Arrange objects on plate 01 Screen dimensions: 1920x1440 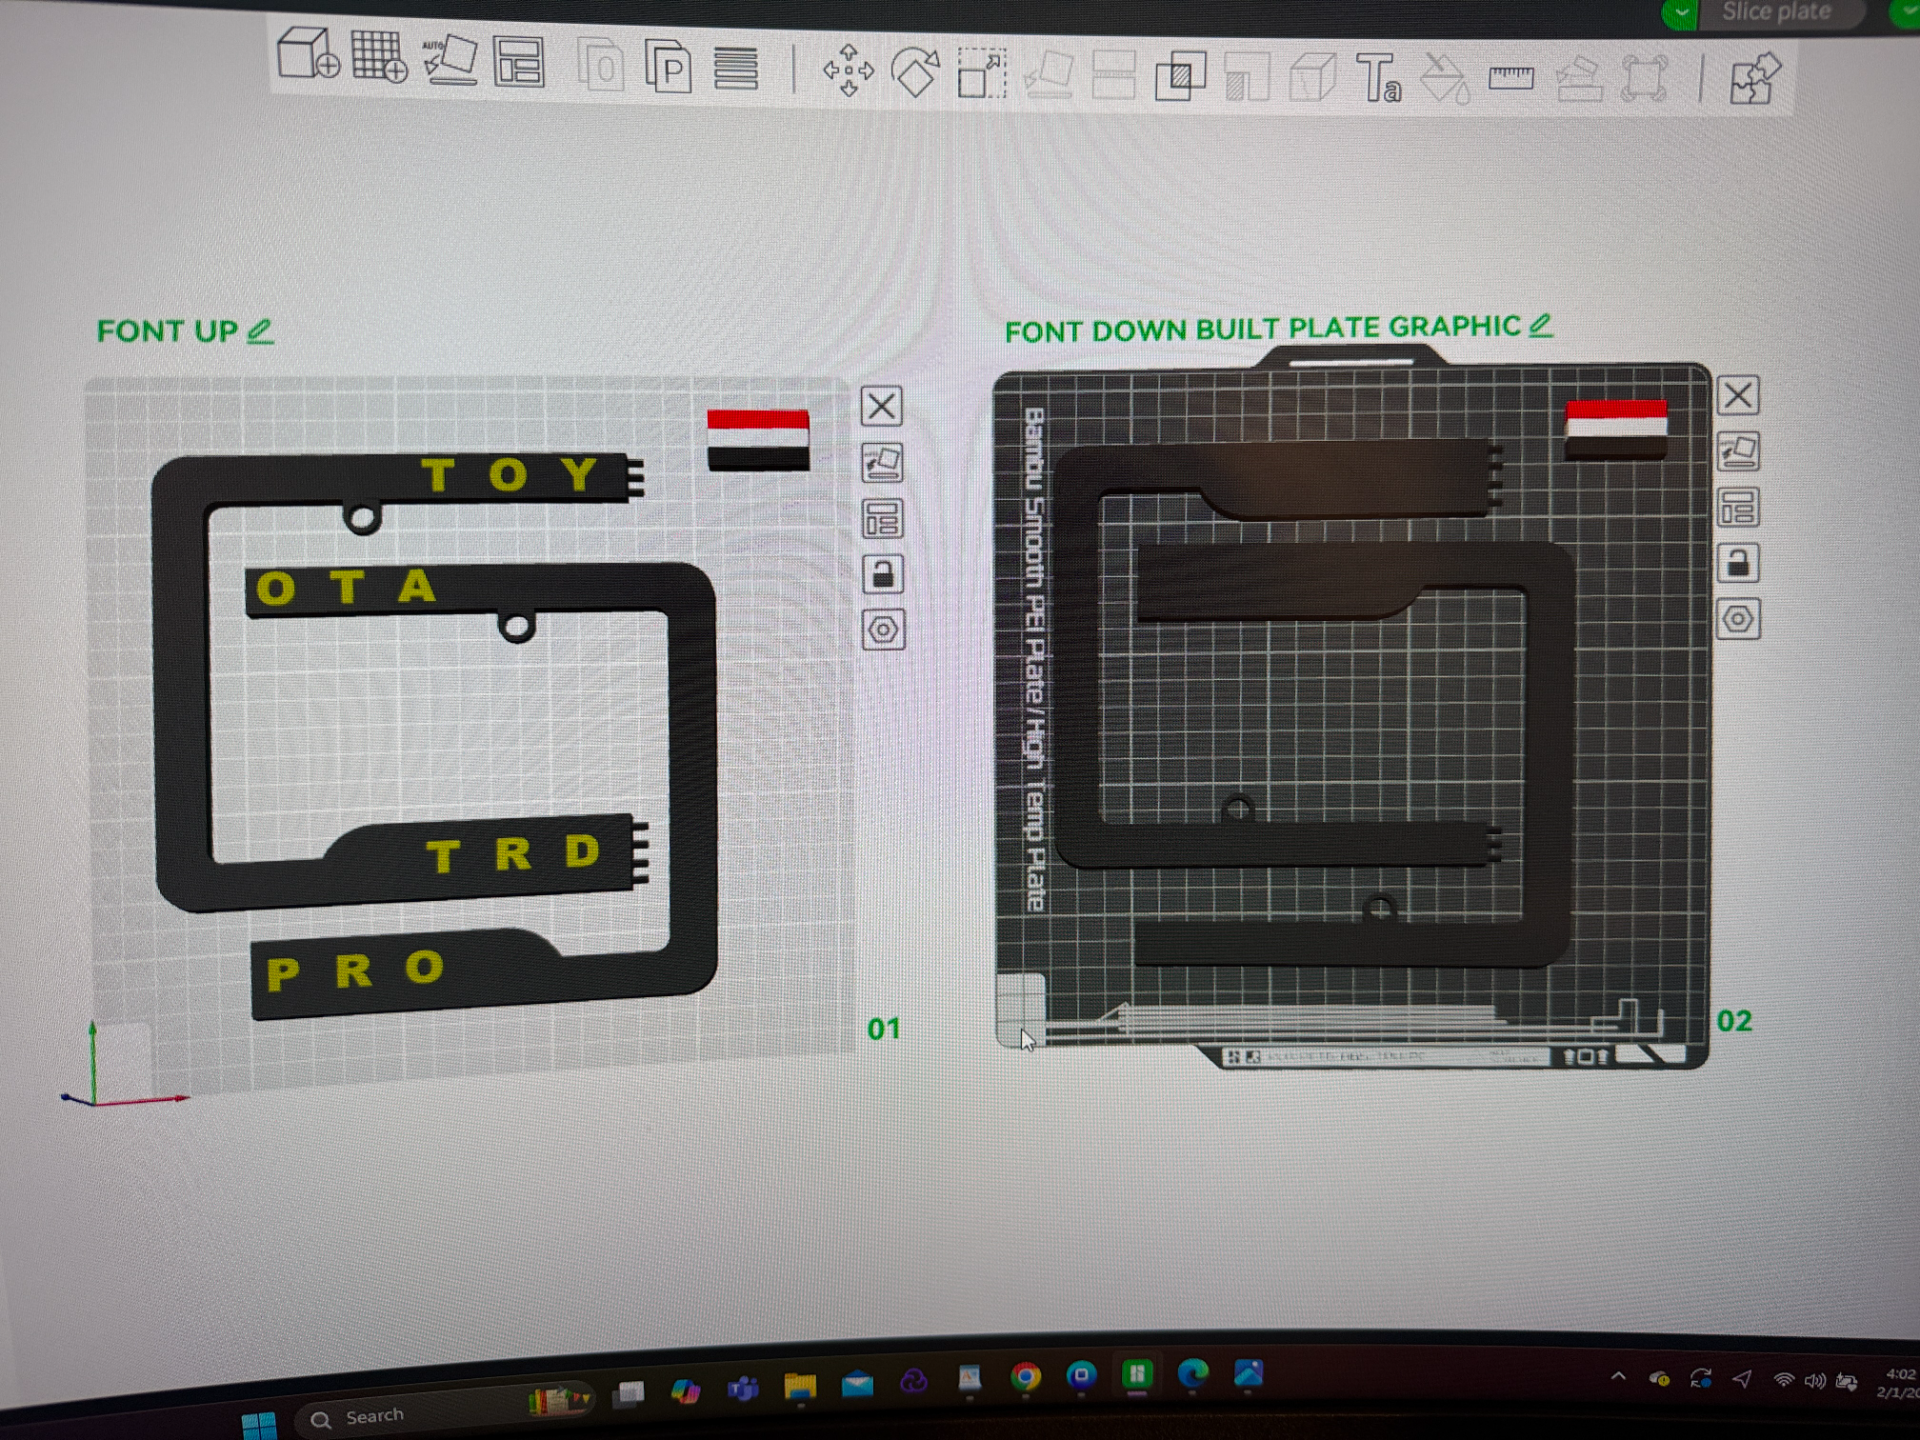click(882, 519)
